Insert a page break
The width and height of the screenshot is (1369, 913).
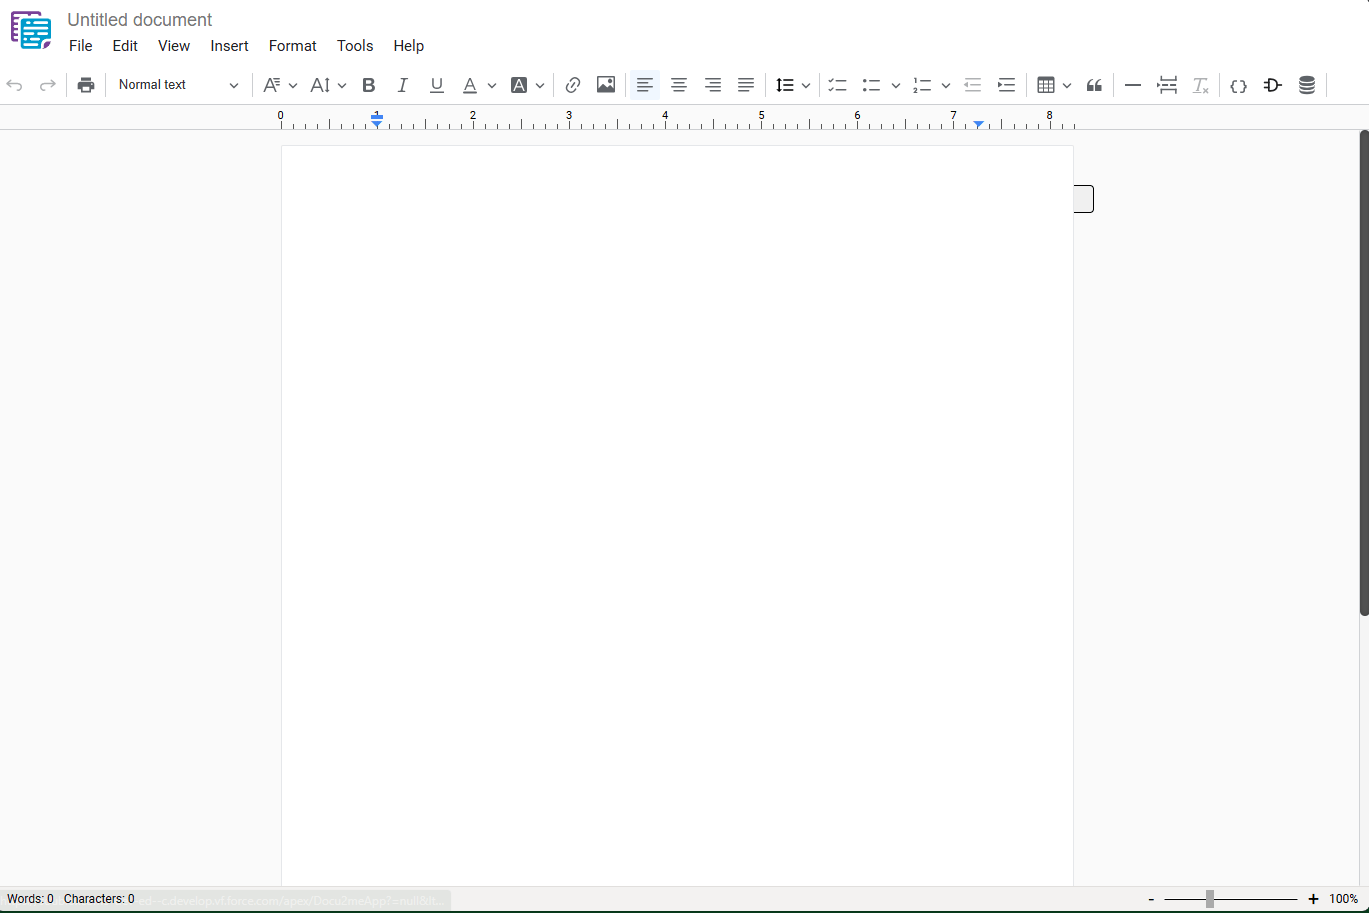[1167, 85]
